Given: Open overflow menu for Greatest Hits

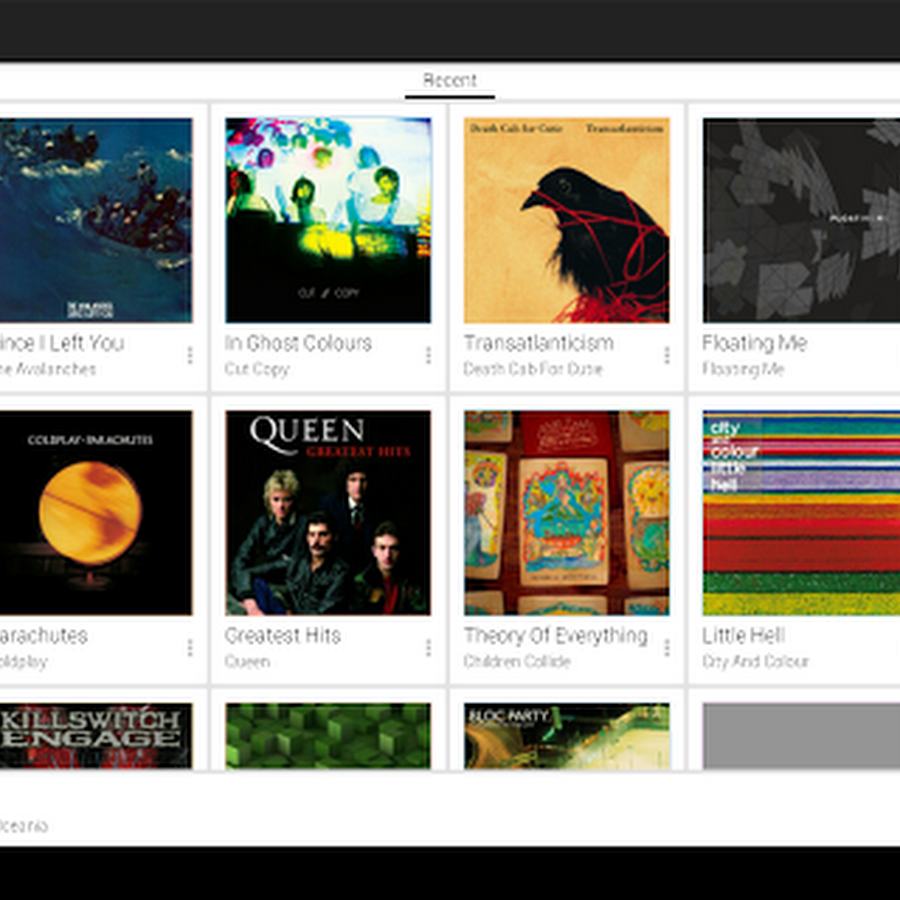Looking at the screenshot, I should tap(428, 648).
